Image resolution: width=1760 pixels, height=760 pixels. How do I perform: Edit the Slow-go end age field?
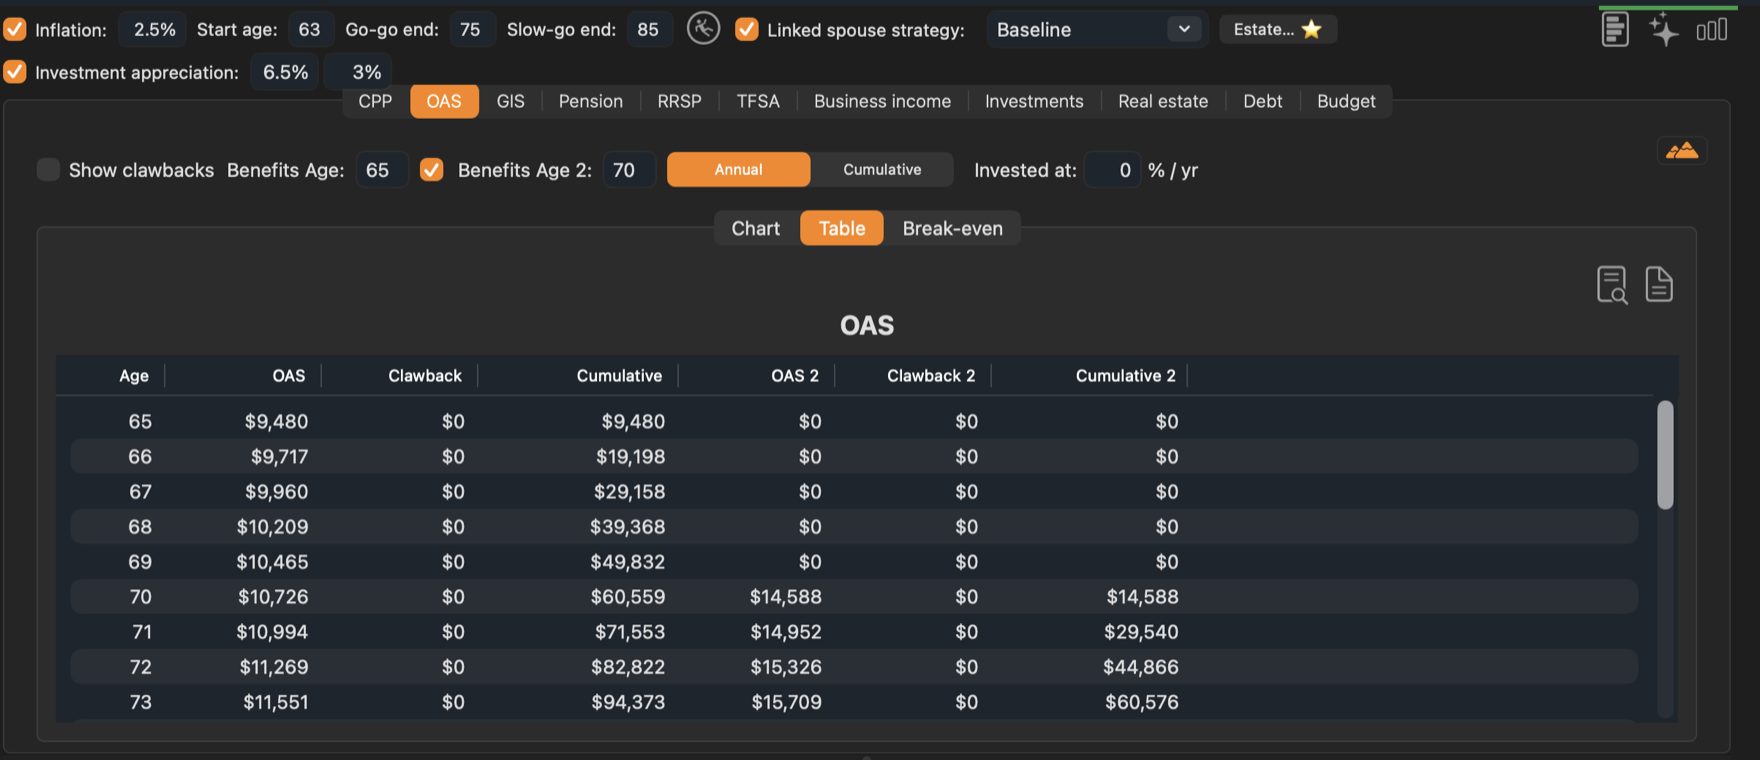click(648, 29)
